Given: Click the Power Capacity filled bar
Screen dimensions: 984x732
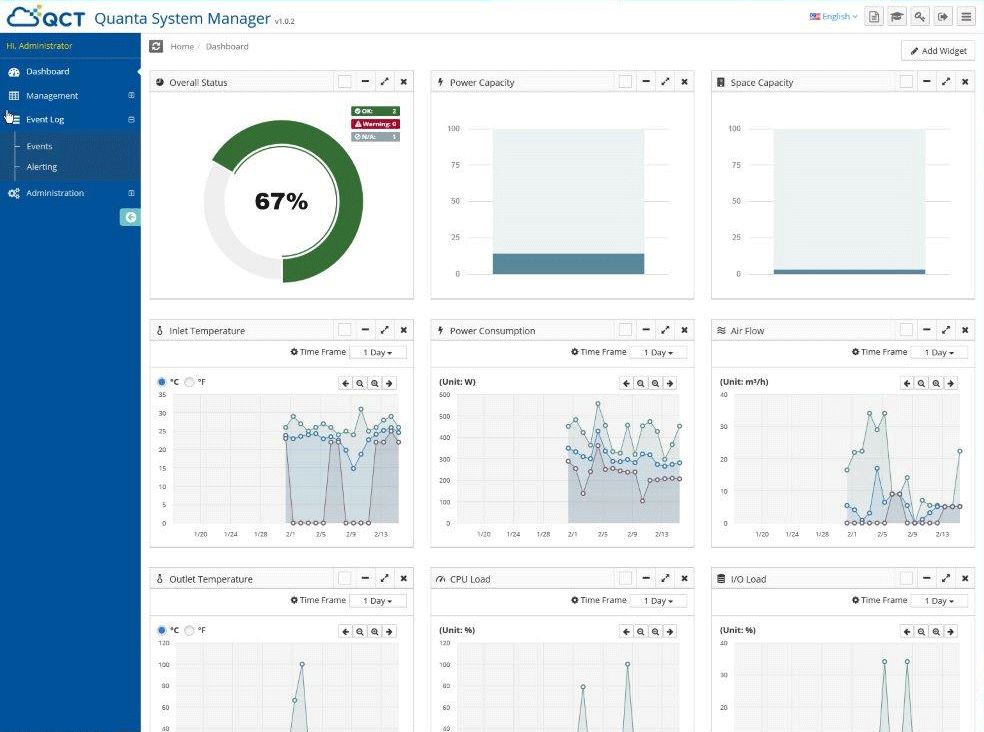Looking at the screenshot, I should (x=569, y=264).
